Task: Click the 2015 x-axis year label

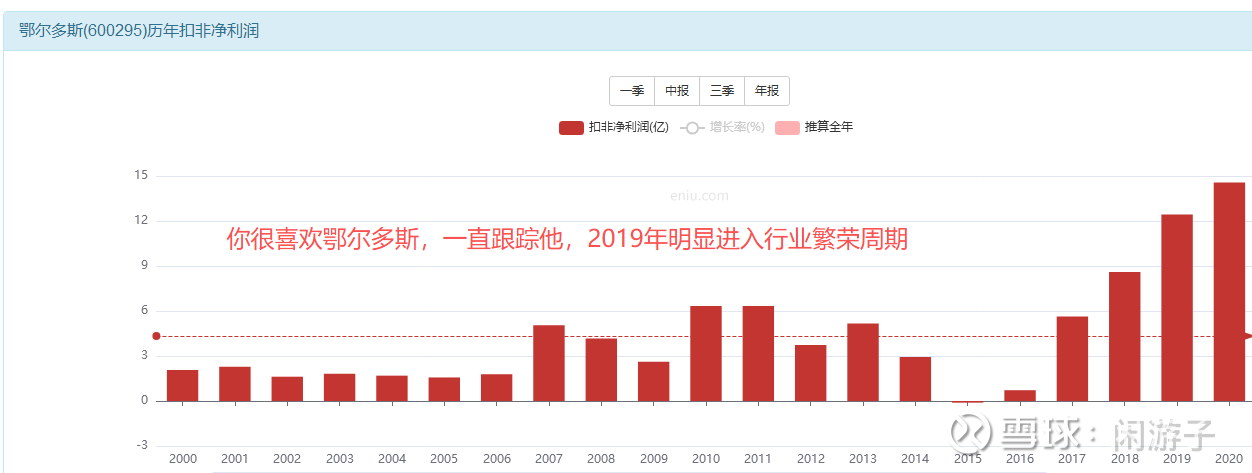Action: click(x=967, y=459)
